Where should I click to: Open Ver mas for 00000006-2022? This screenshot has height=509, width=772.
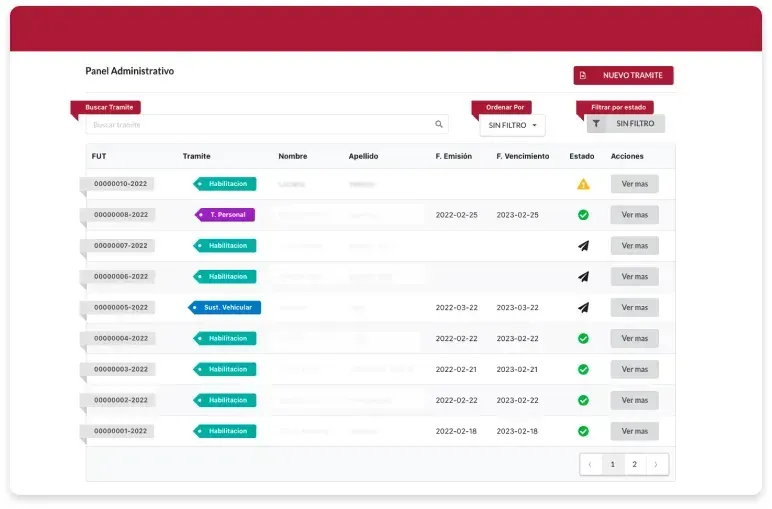(635, 277)
